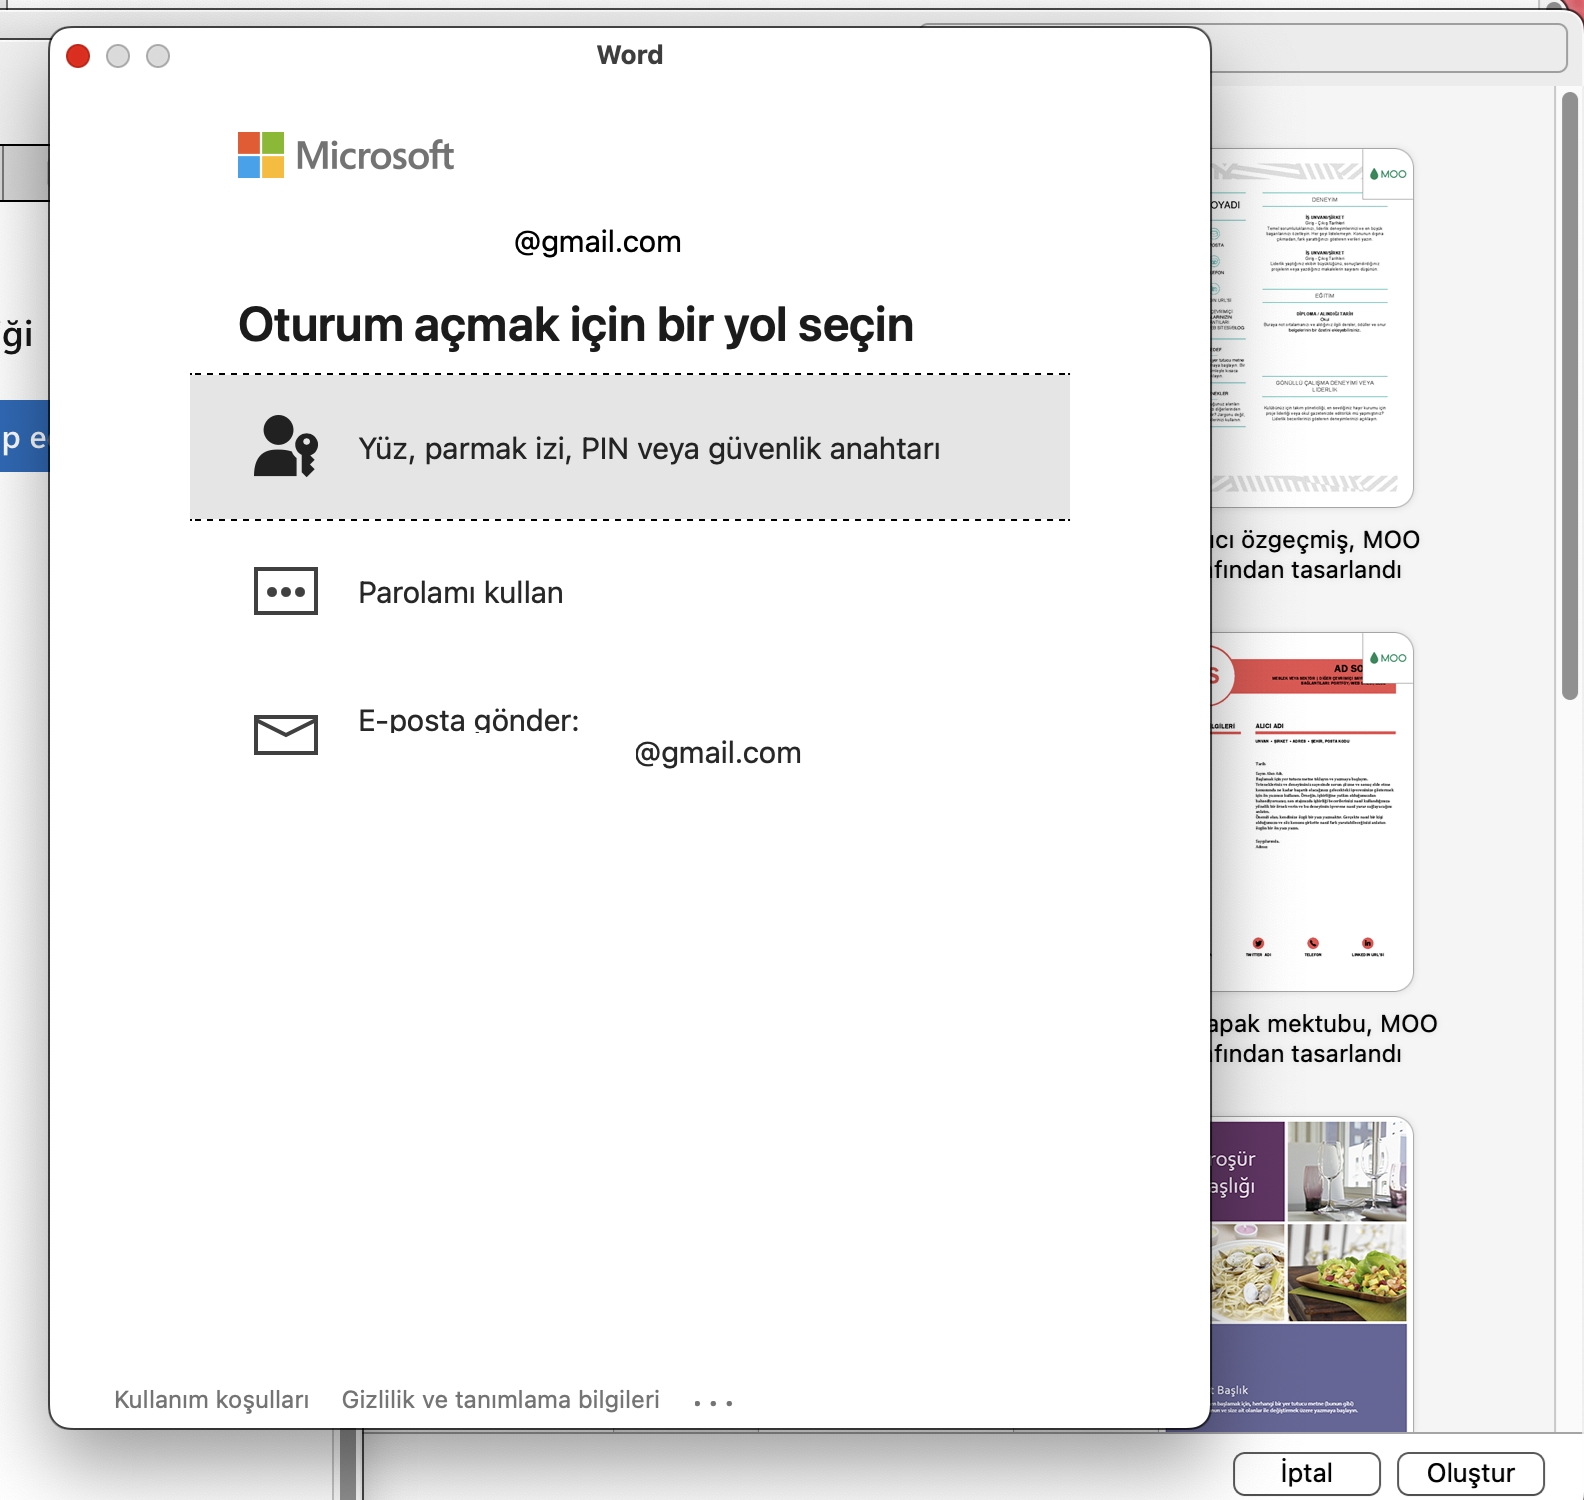Screen dimensions: 1584x1500
Task: Click the kapak mektubu, MOO template caption
Action: pyautogui.click(x=1322, y=1038)
